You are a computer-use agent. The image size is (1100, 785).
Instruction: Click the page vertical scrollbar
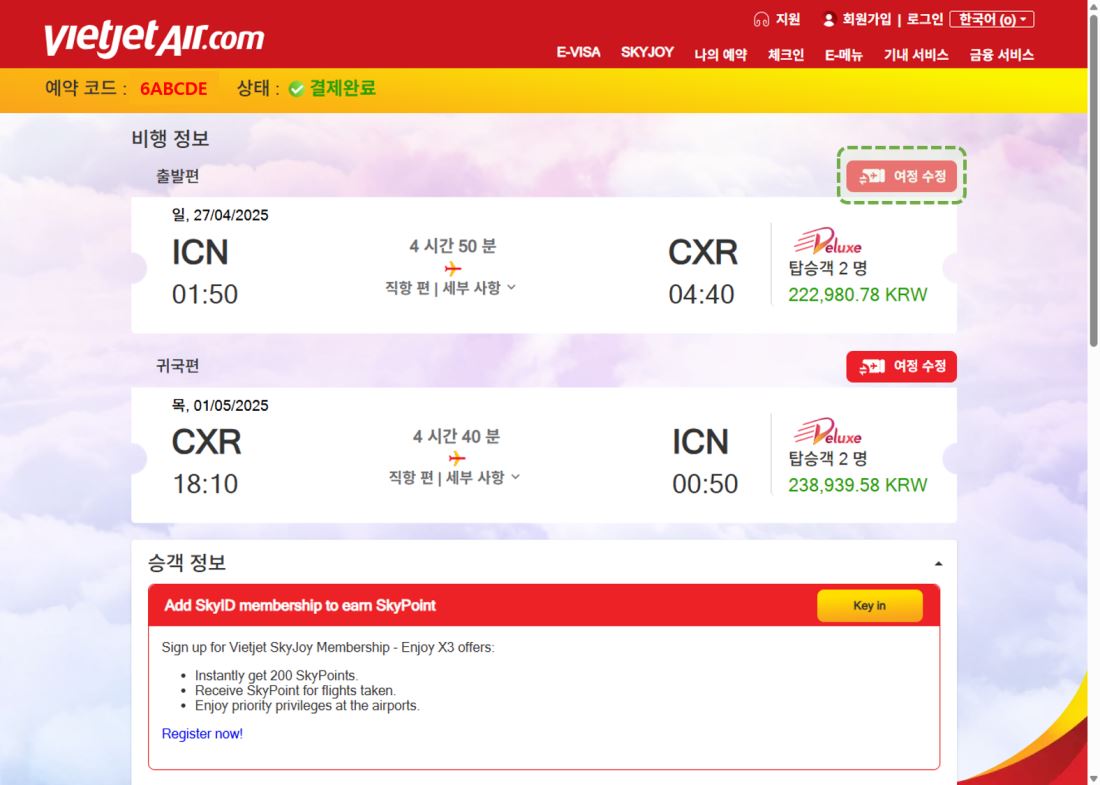1093,393
